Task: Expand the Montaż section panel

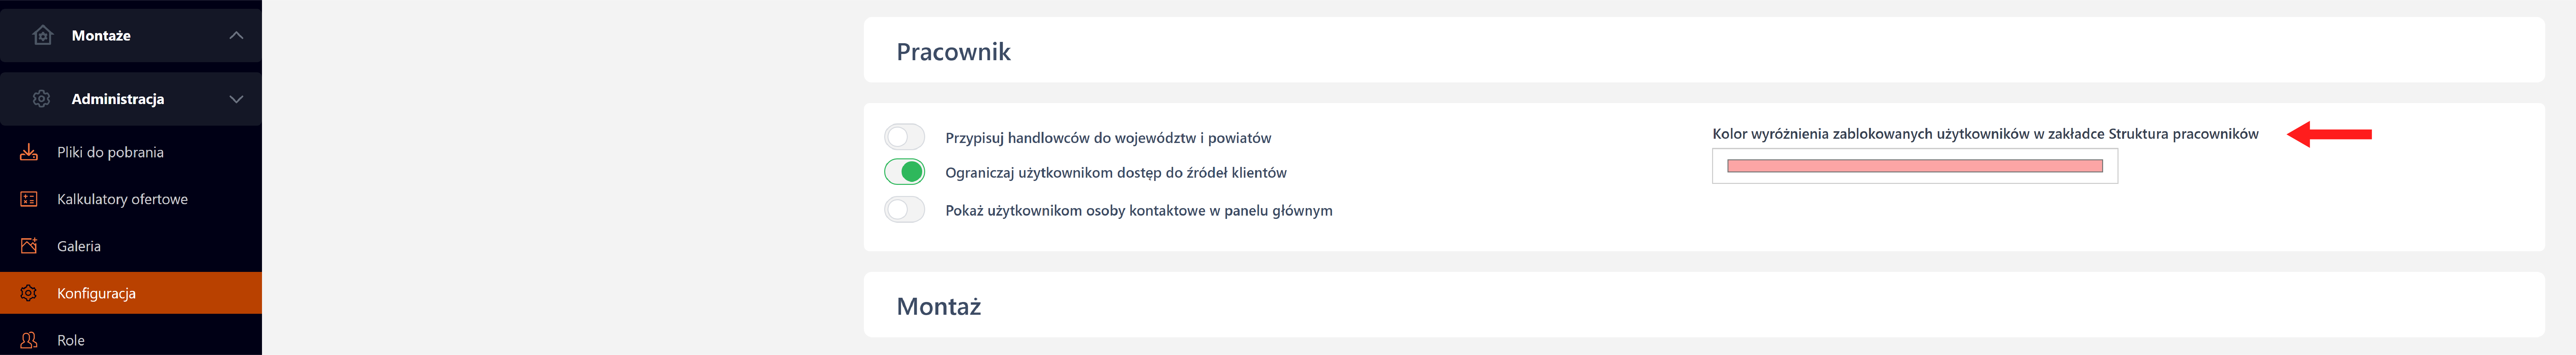Action: tap(938, 306)
